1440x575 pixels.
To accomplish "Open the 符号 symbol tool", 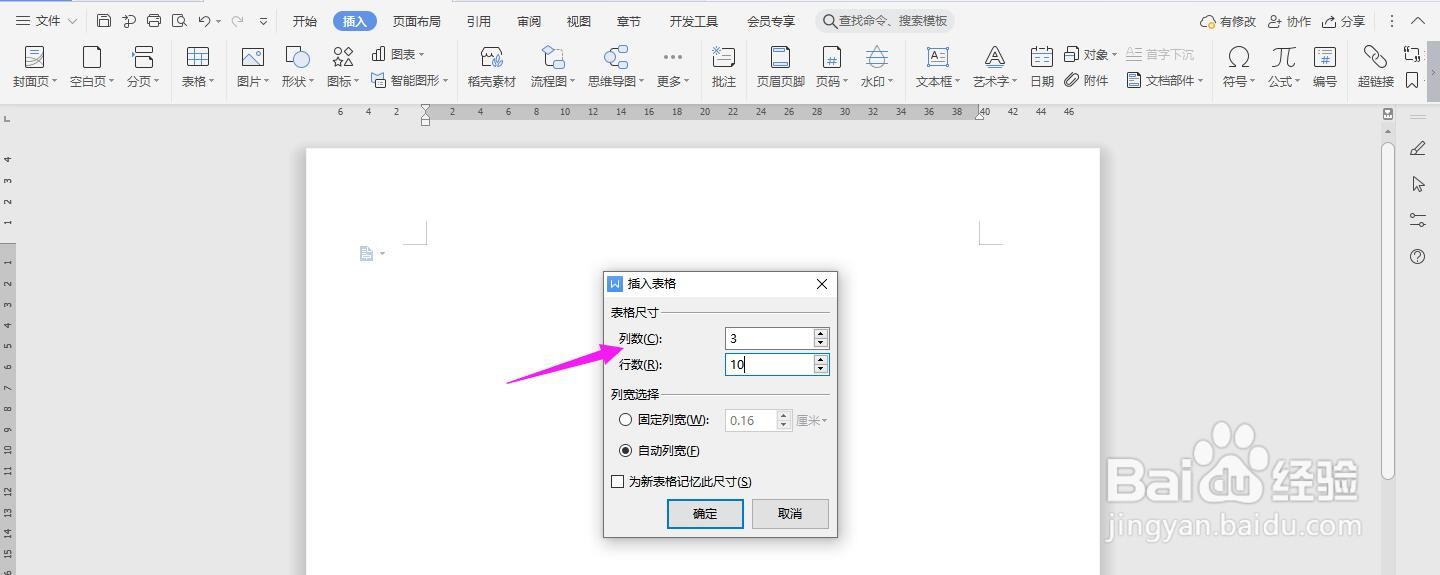I will coord(1239,67).
